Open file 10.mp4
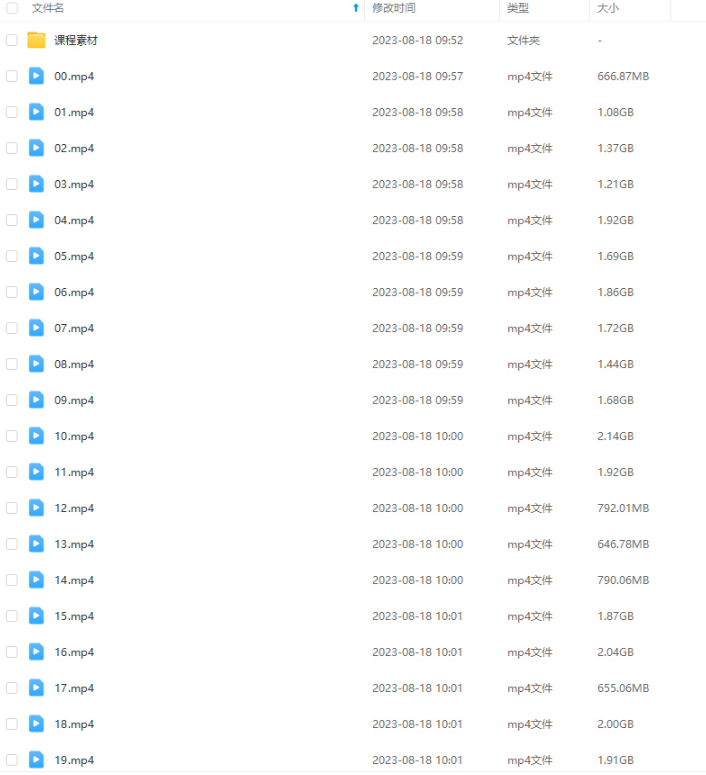 coord(74,436)
